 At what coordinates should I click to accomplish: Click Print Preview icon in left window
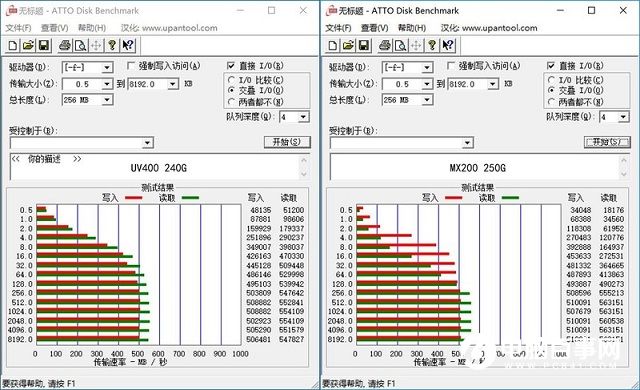pyautogui.click(x=80, y=45)
